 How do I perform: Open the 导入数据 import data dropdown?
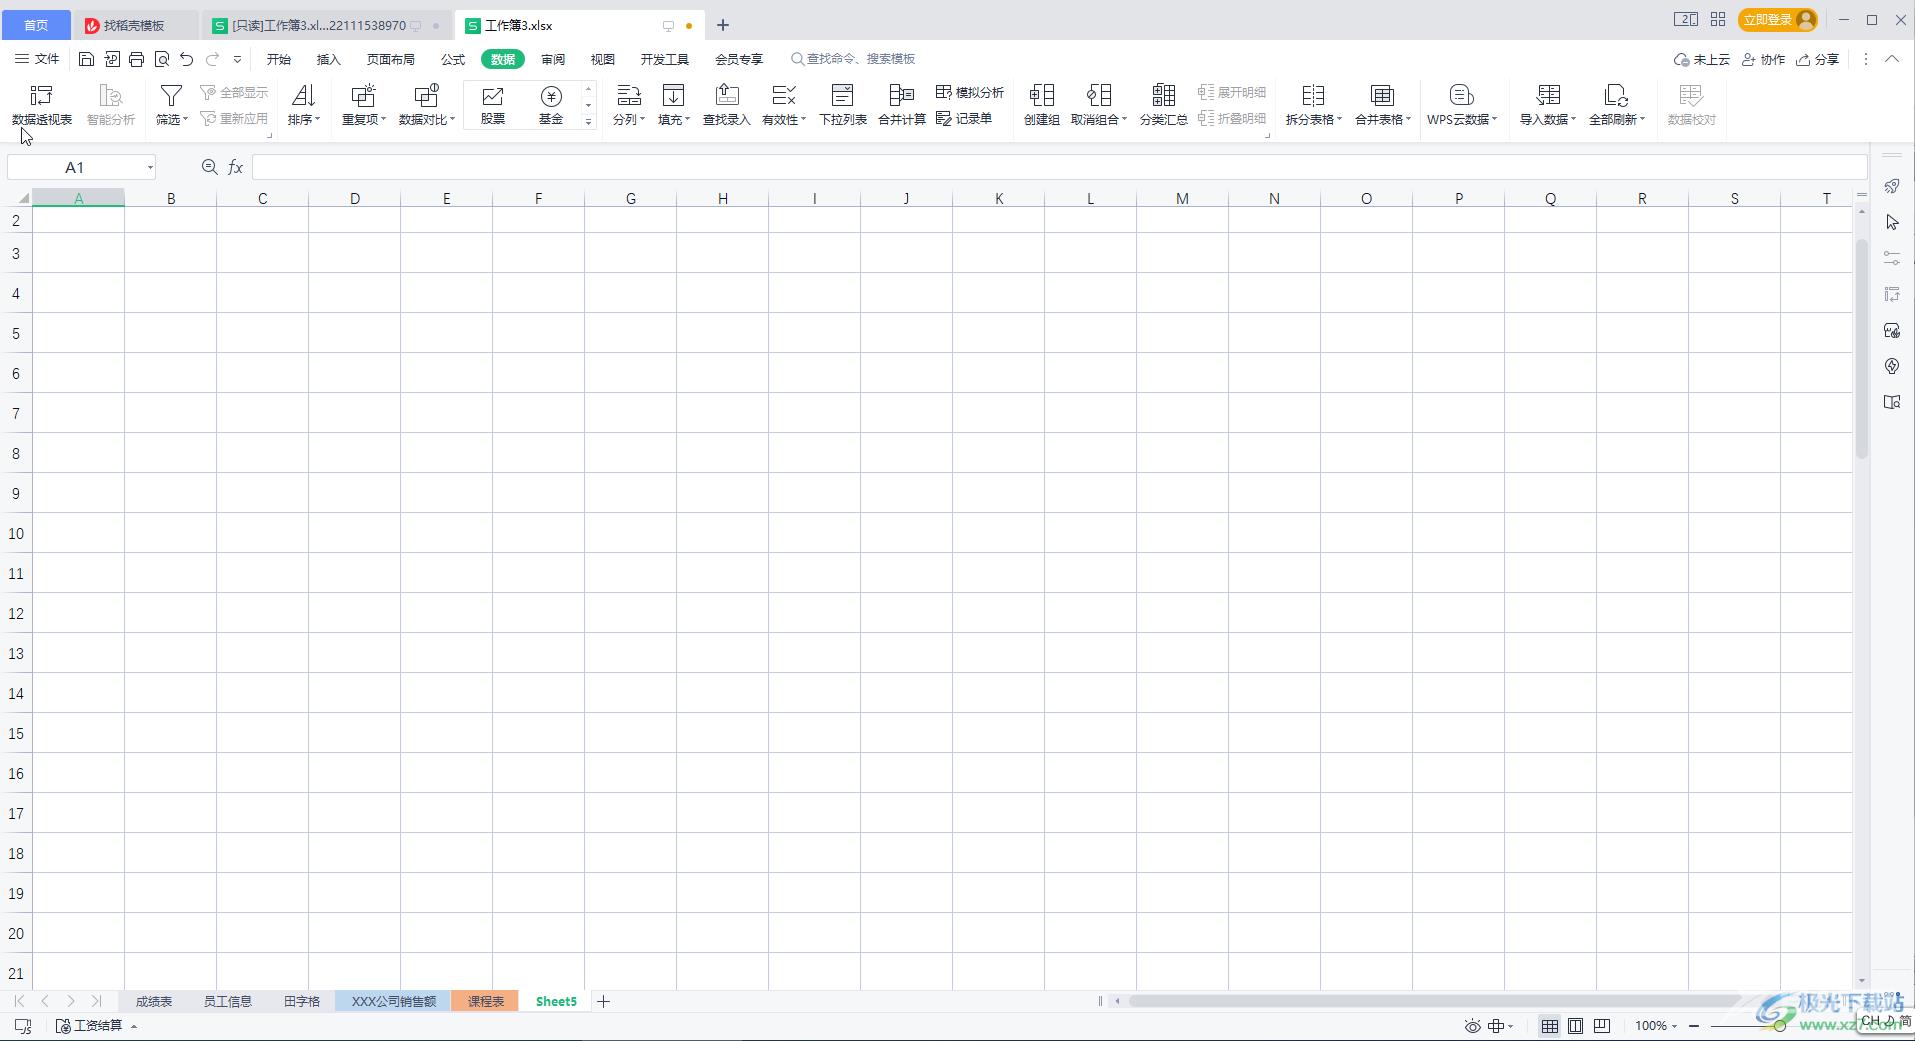pyautogui.click(x=1548, y=119)
